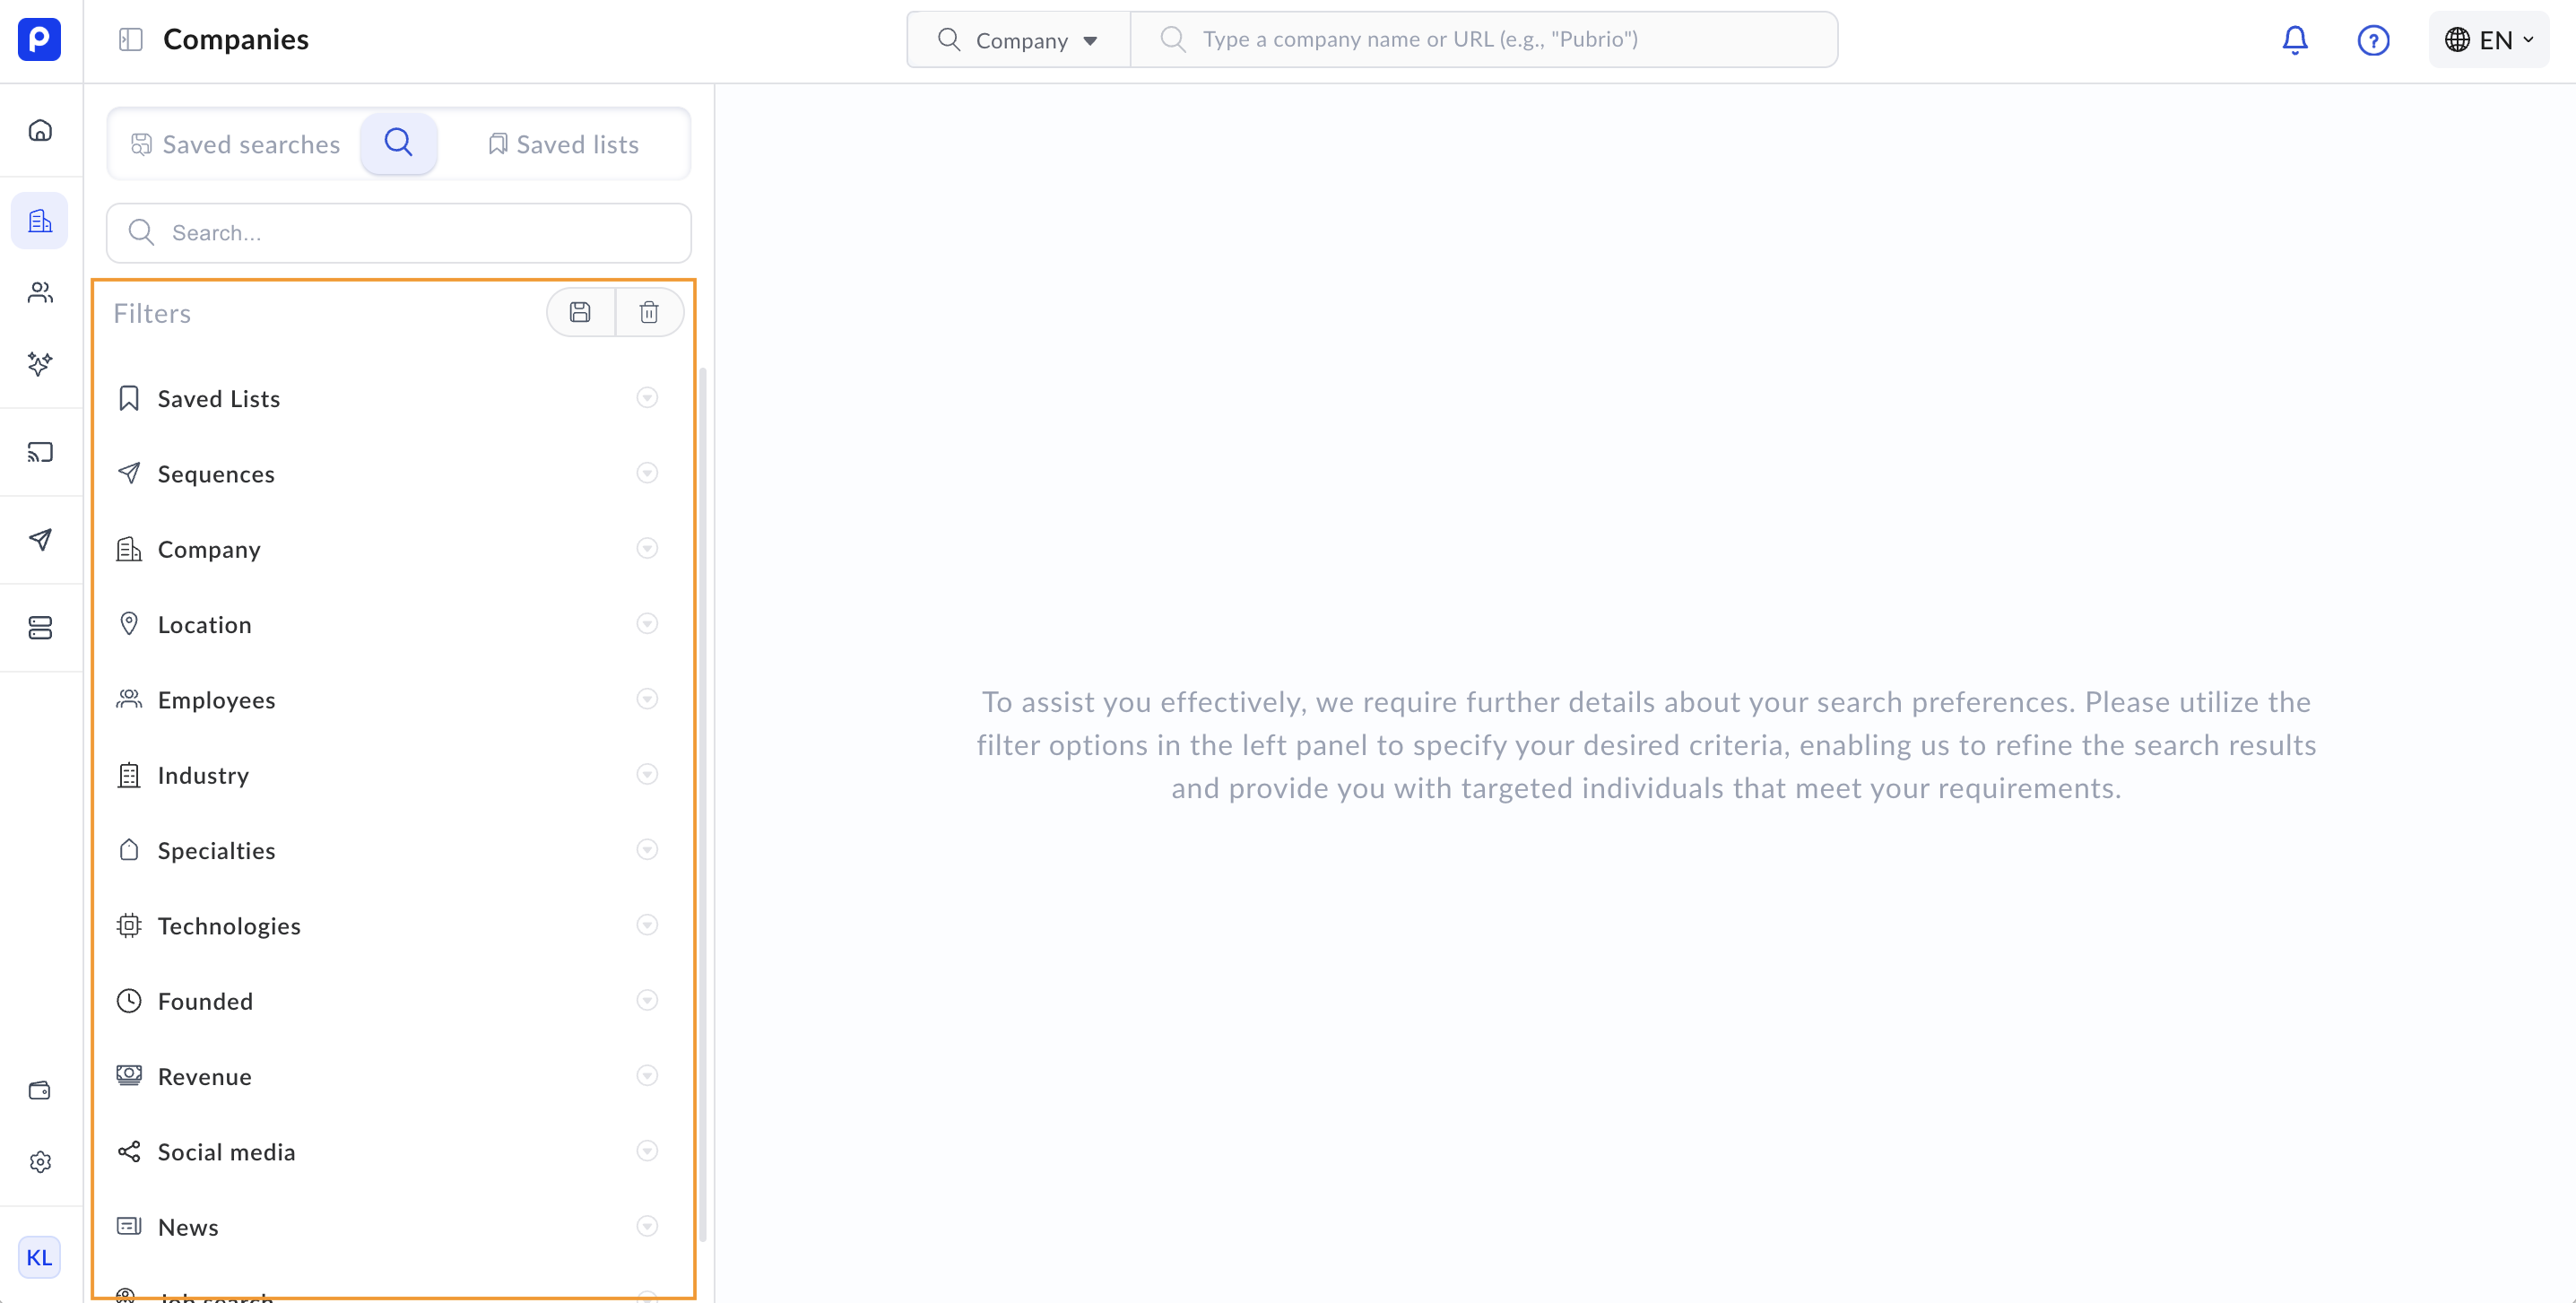Screen dimensions: 2576x1303
Task: Open the settings gear in sidebar
Action: (x=40, y=1162)
